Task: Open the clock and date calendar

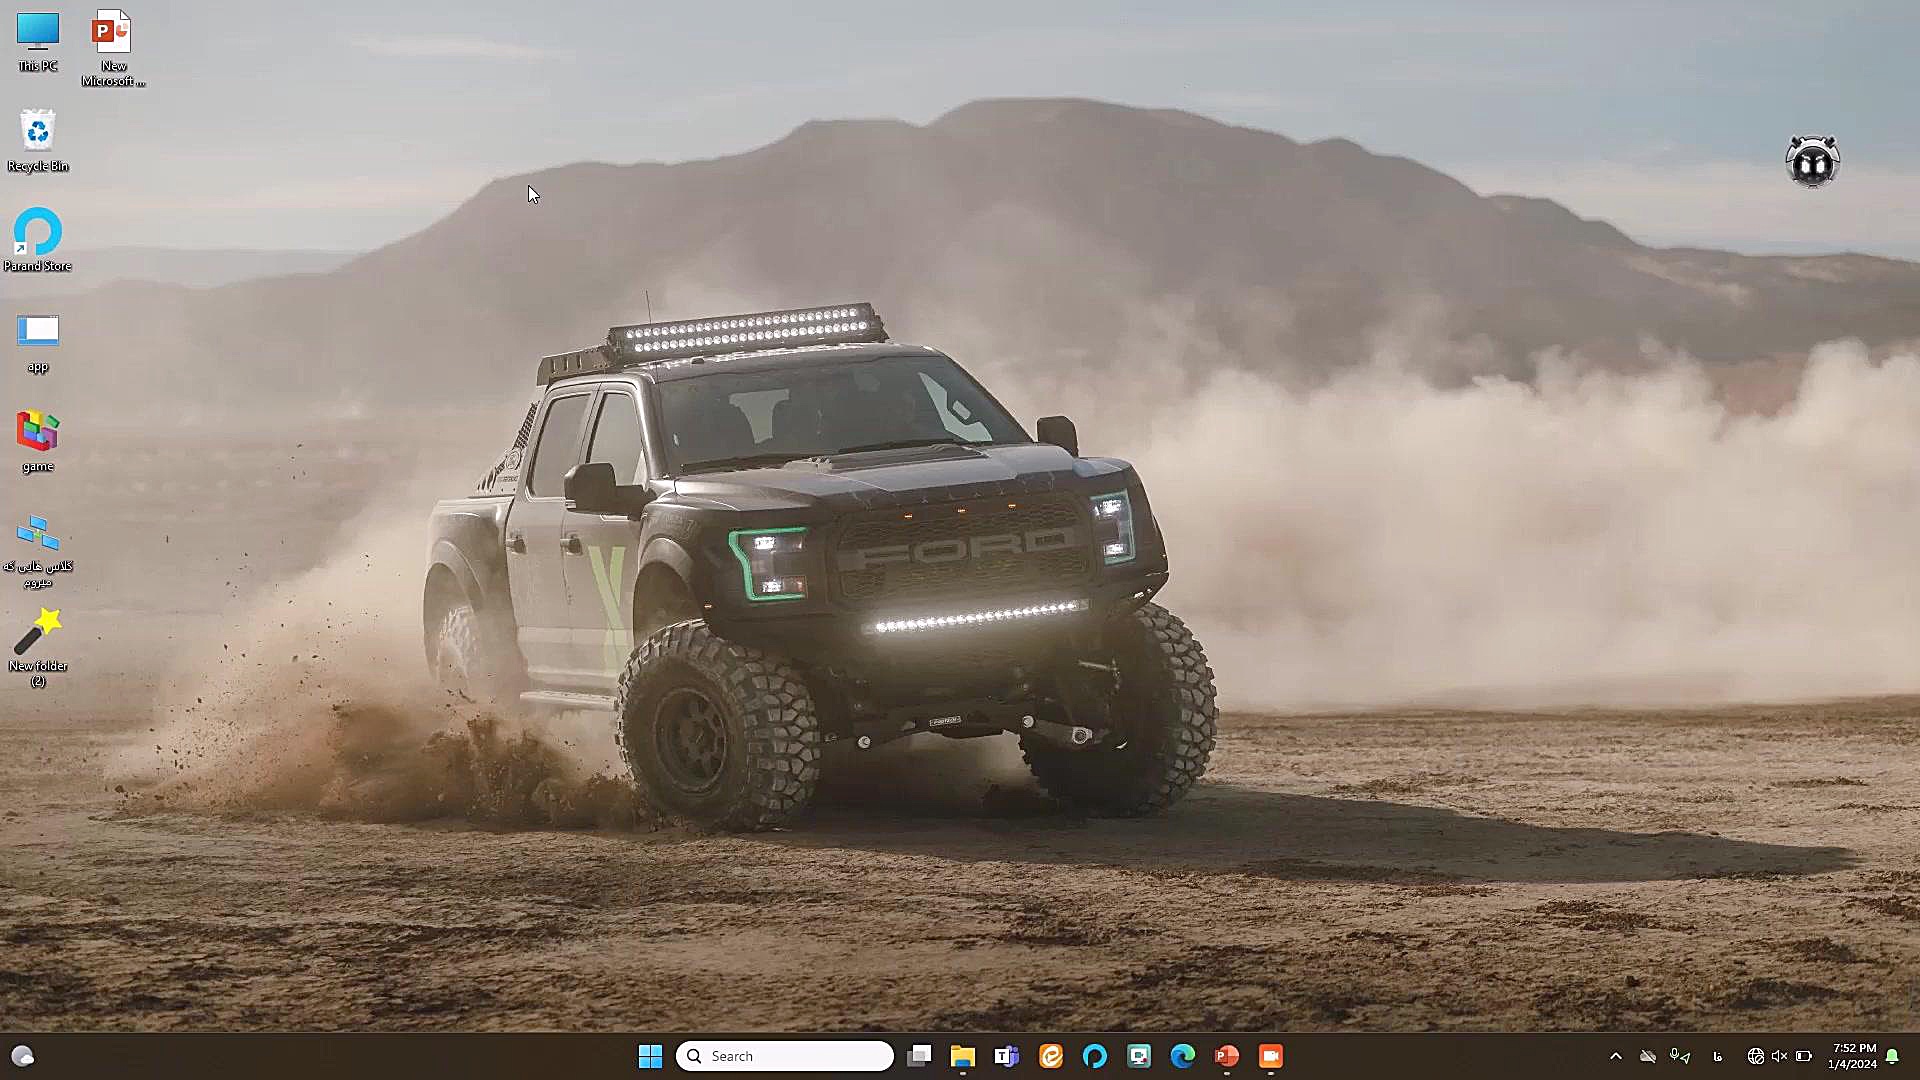Action: click(x=1852, y=1056)
